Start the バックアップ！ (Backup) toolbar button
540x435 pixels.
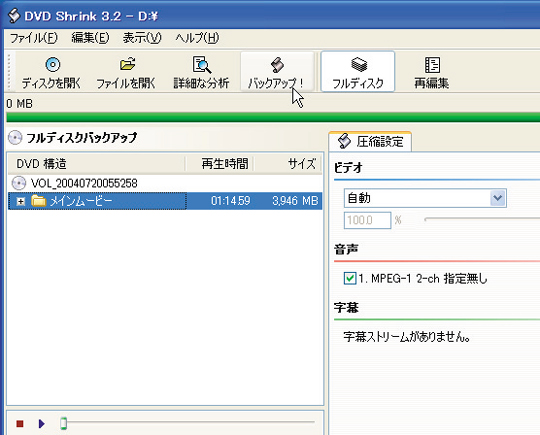point(277,72)
